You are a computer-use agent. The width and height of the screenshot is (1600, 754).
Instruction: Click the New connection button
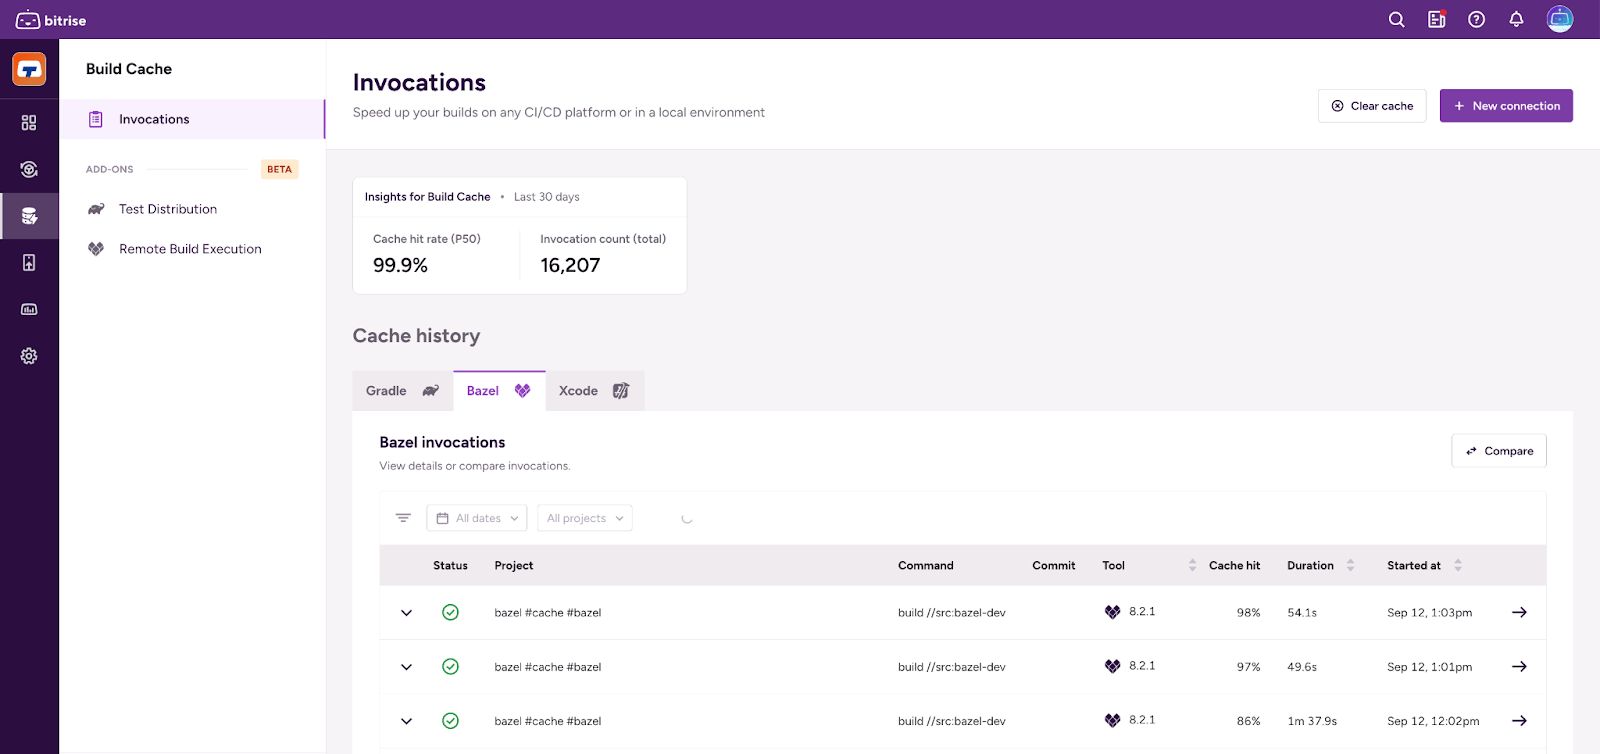[1505, 106]
